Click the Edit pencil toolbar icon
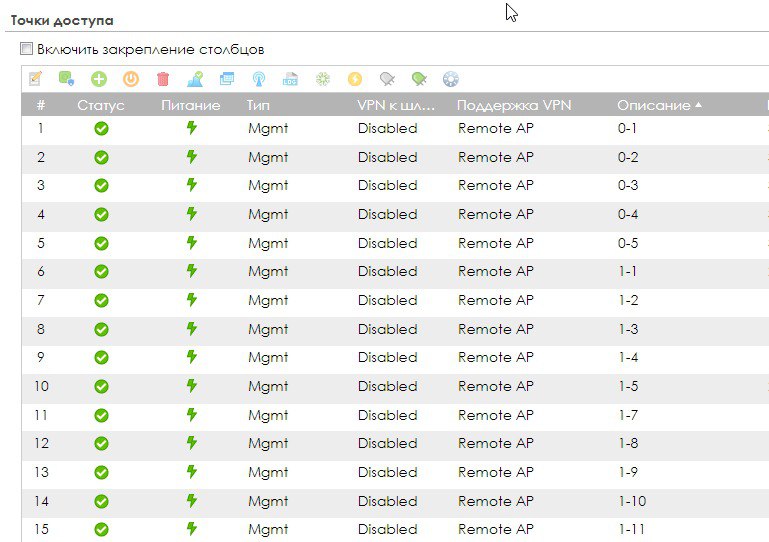Image resolution: width=769 pixels, height=542 pixels. click(x=35, y=78)
